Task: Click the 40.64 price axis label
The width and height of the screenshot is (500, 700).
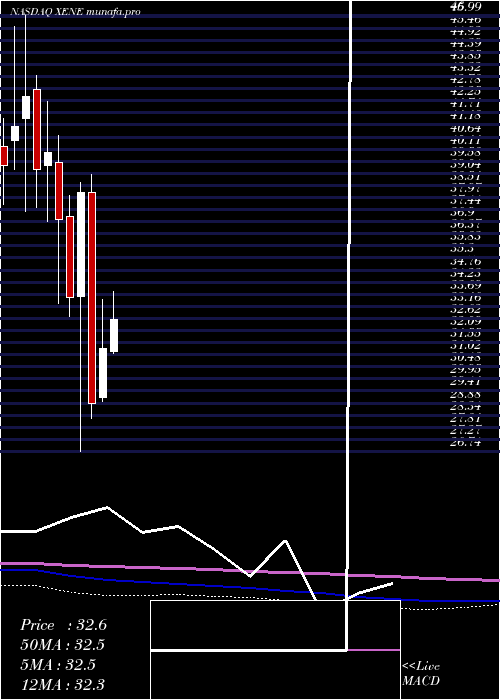Action: [x=466, y=129]
